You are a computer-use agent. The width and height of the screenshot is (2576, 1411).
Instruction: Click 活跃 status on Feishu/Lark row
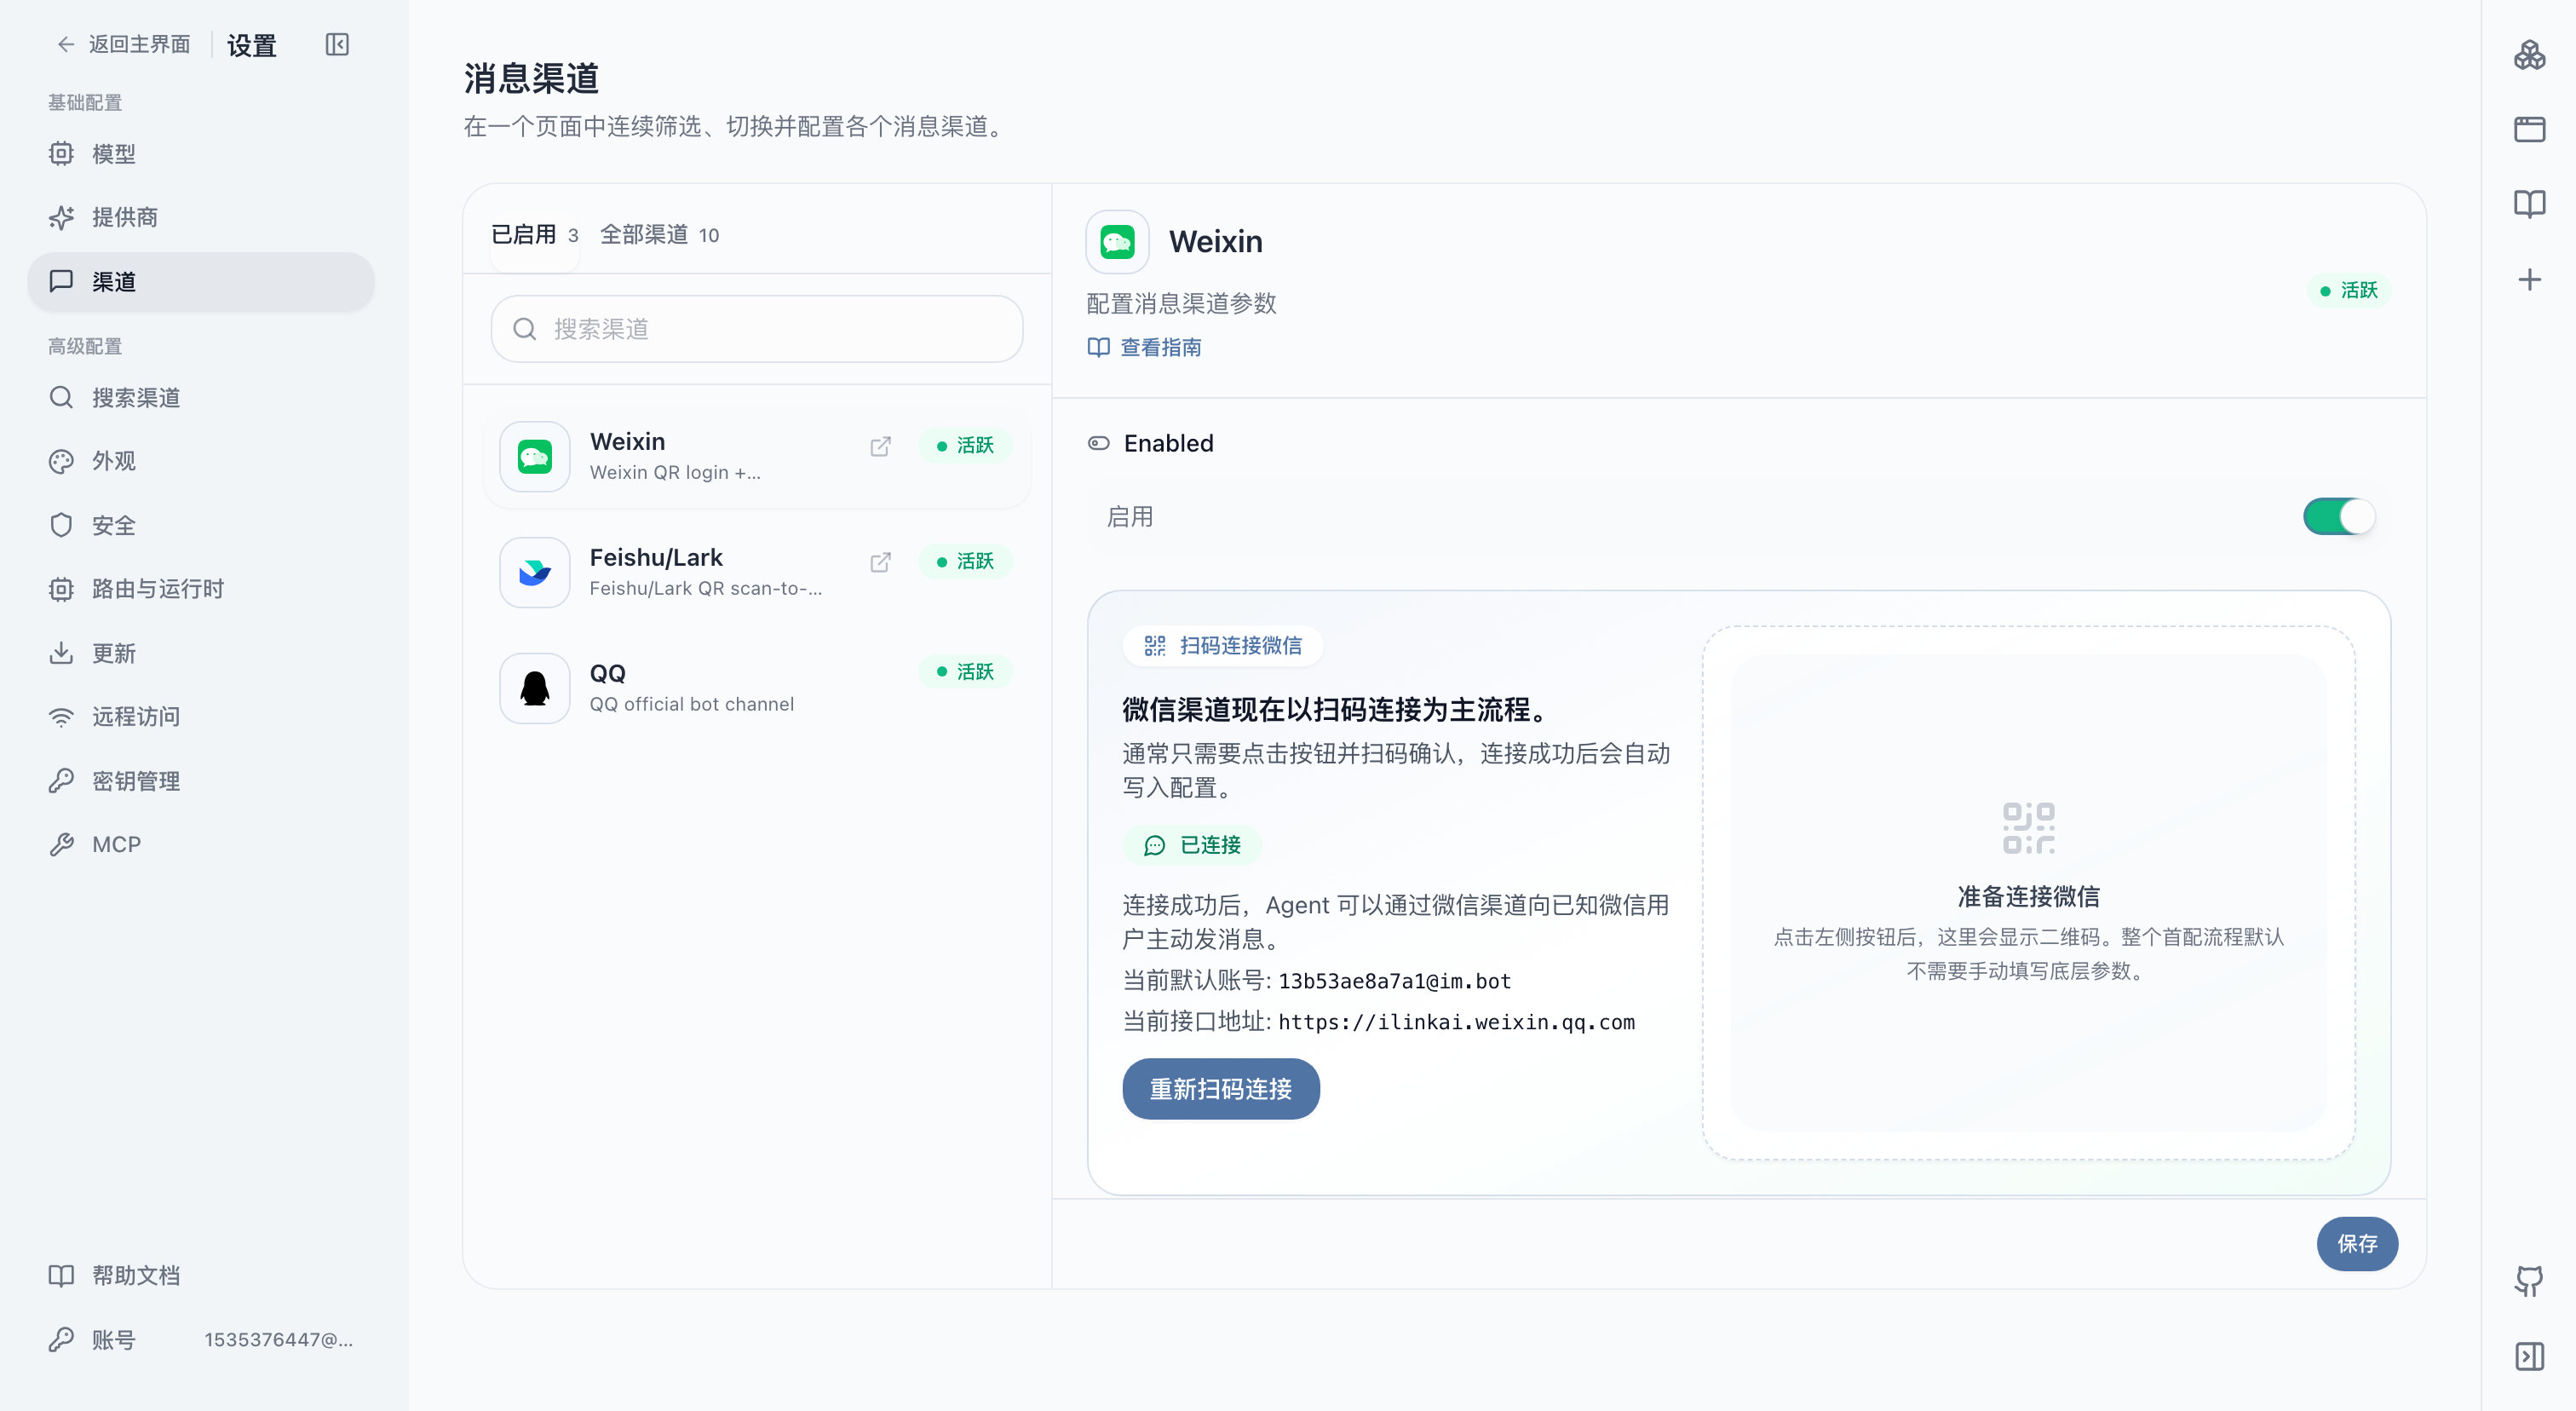point(965,562)
